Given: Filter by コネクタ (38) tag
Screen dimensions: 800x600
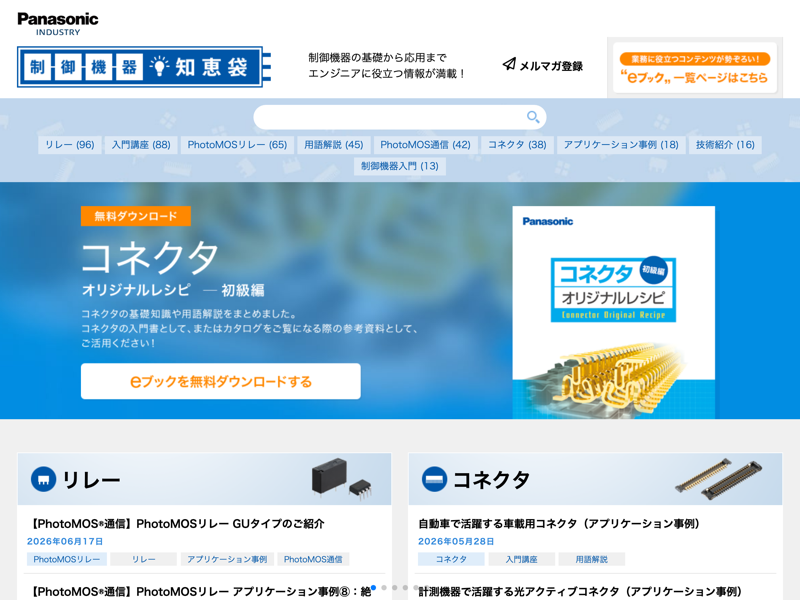Looking at the screenshot, I should pyautogui.click(x=517, y=145).
